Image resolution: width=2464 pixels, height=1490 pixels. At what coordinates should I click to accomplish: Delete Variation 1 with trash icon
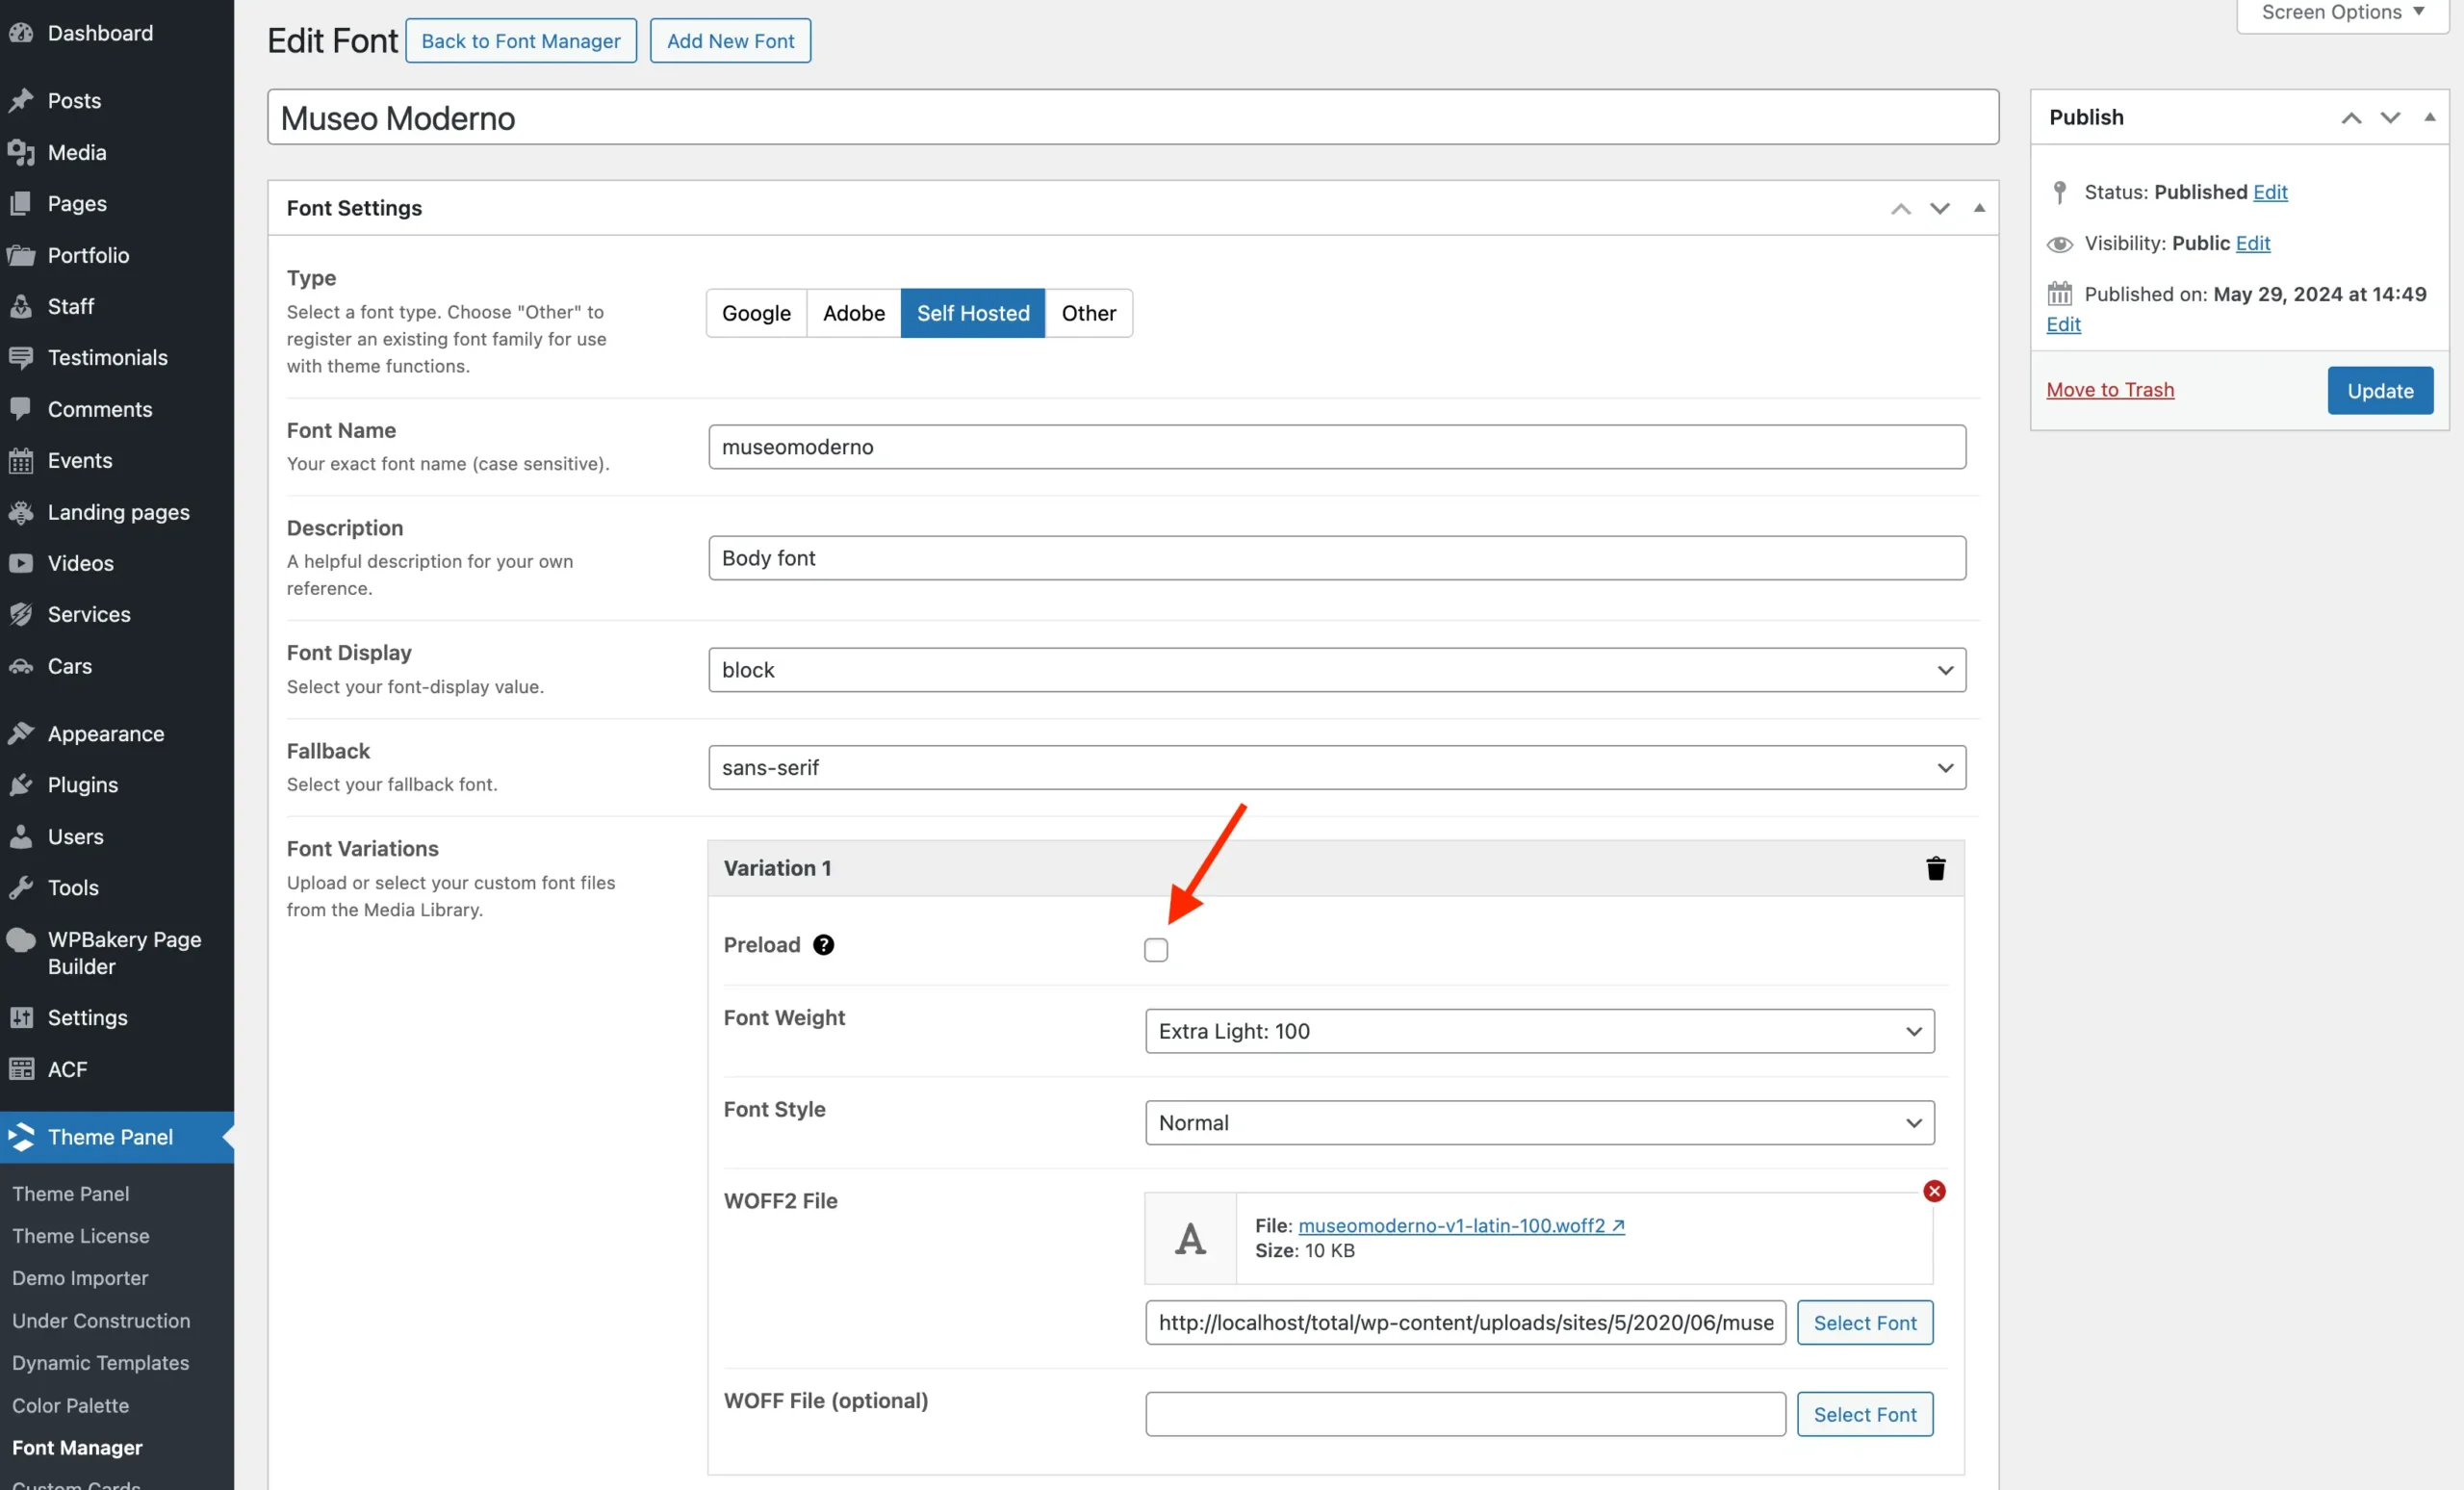[1935, 868]
